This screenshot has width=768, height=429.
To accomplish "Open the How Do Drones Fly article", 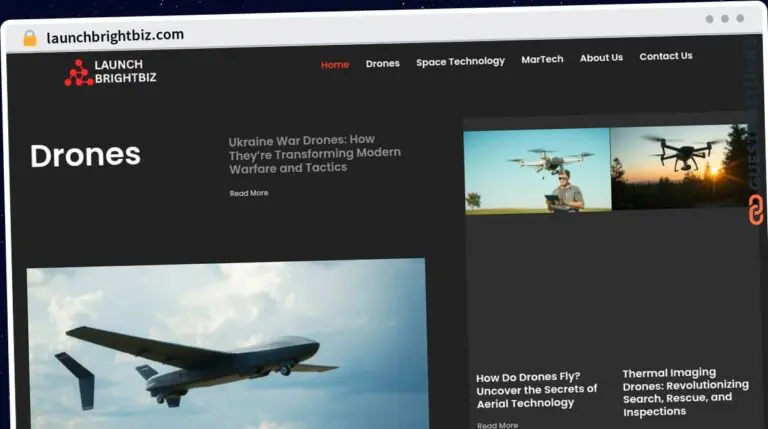I will click(536, 389).
